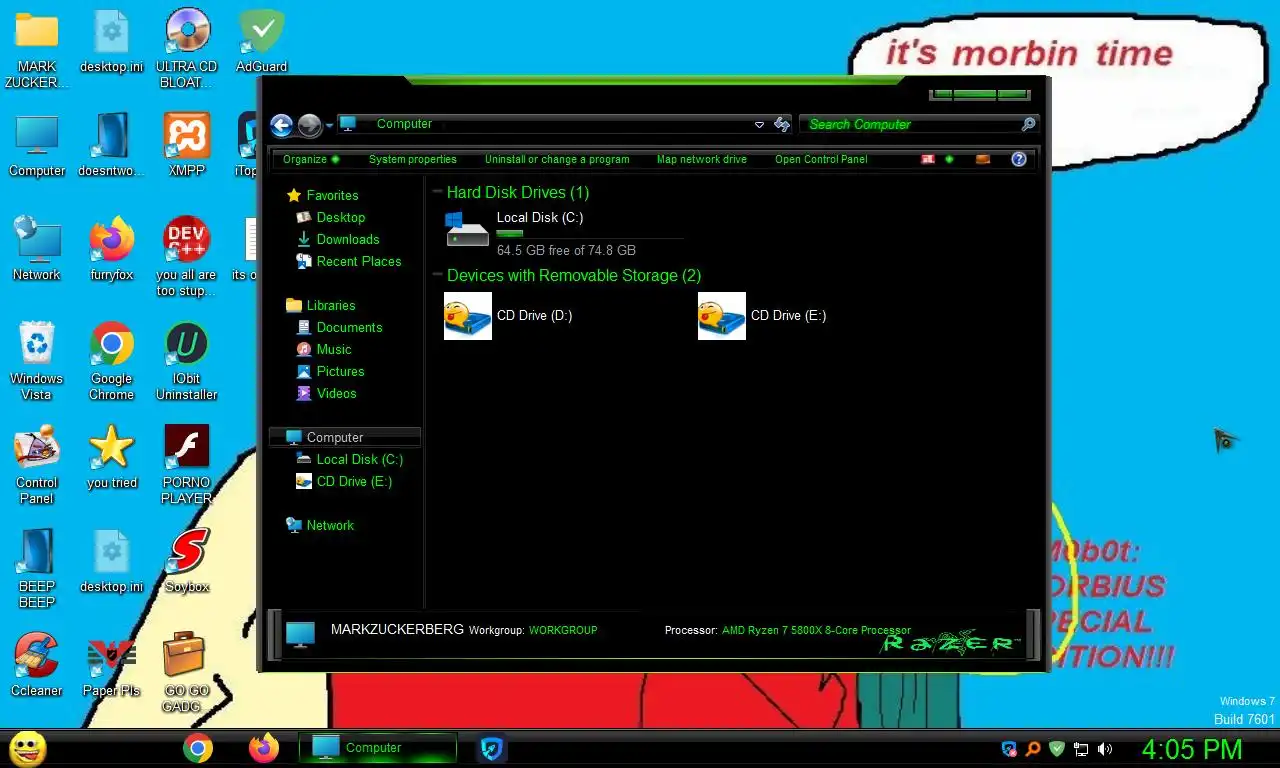Click the Computer taskbar button
The height and width of the screenshot is (768, 1280).
click(x=377, y=748)
